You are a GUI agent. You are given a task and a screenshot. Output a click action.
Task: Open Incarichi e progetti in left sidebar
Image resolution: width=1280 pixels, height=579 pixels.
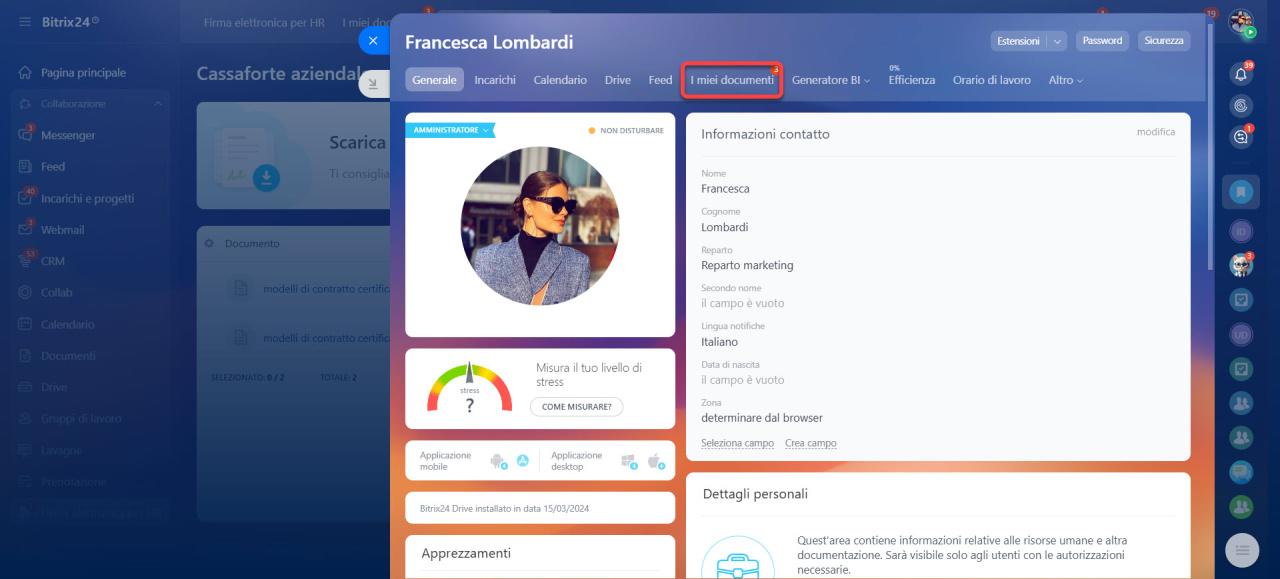[x=87, y=198]
